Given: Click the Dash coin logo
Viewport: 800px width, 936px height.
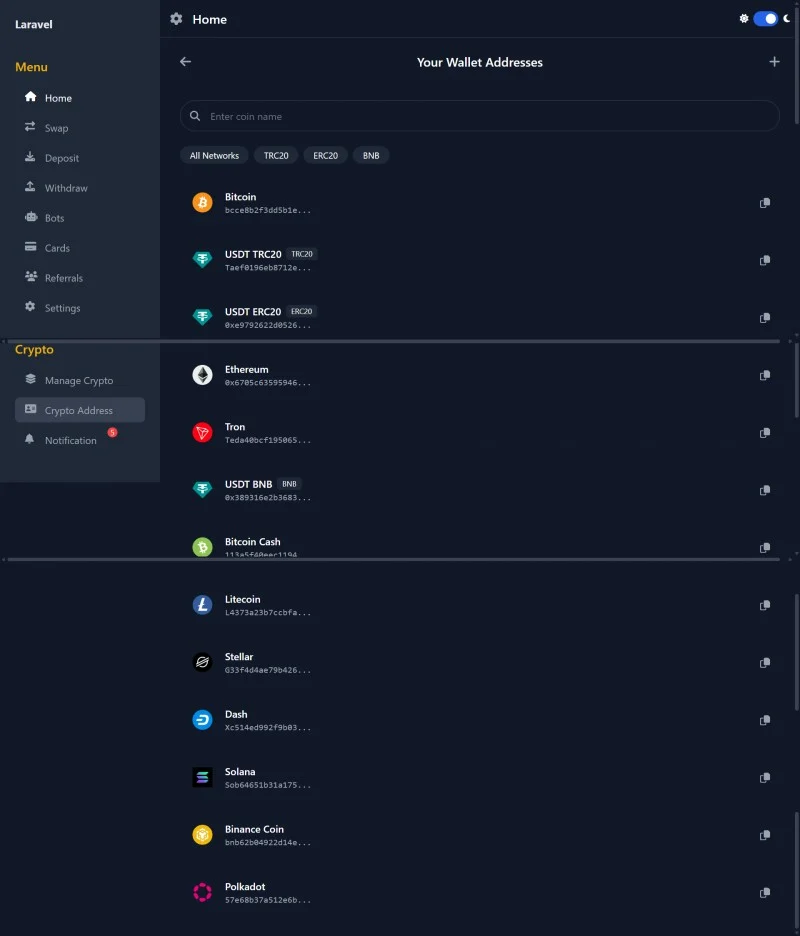Looking at the screenshot, I should [x=202, y=719].
